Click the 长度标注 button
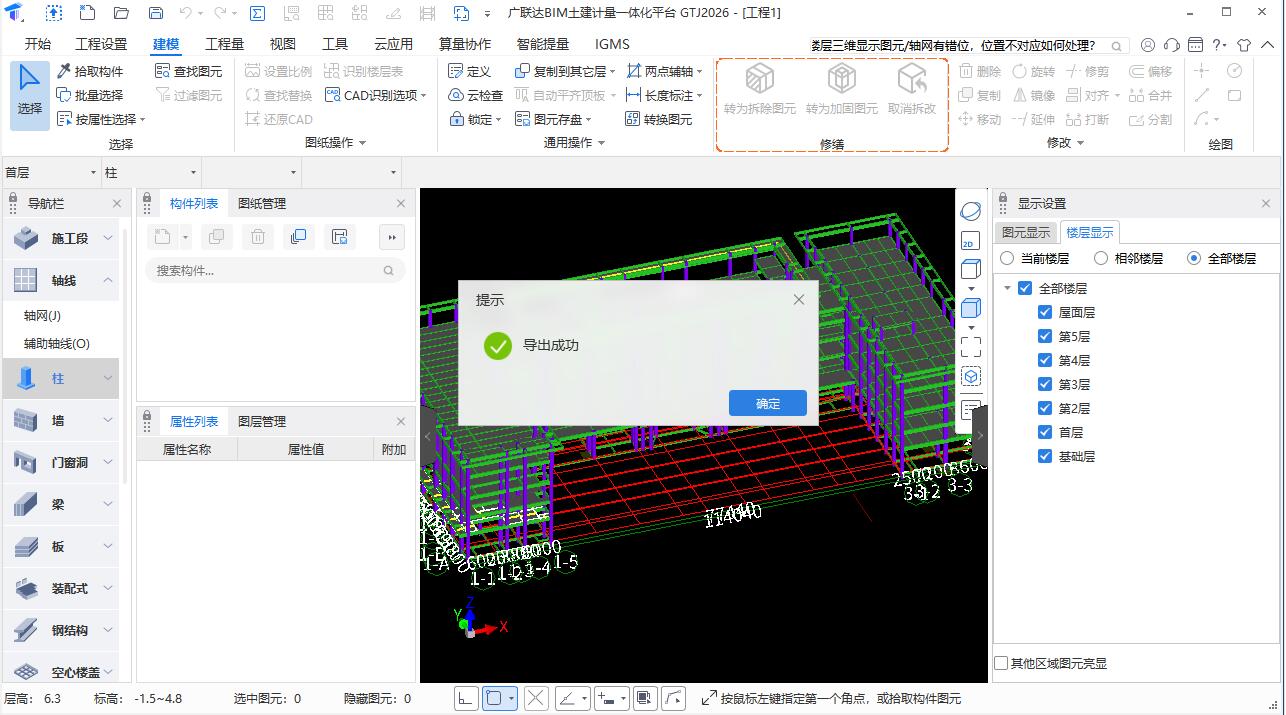Image resolution: width=1286 pixels, height=715 pixels. coord(664,95)
